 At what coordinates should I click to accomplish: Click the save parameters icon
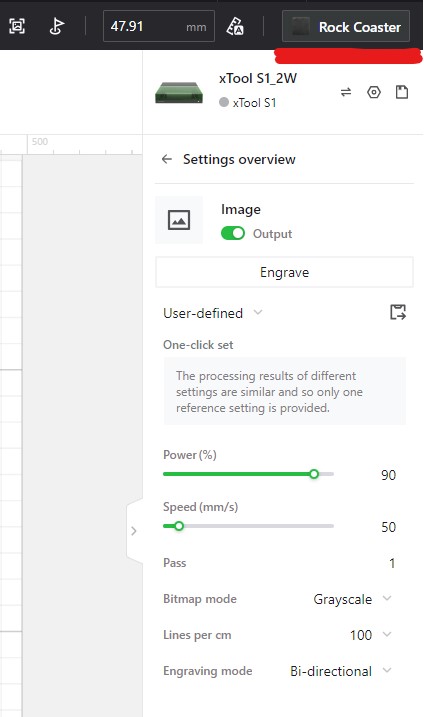[x=398, y=312]
